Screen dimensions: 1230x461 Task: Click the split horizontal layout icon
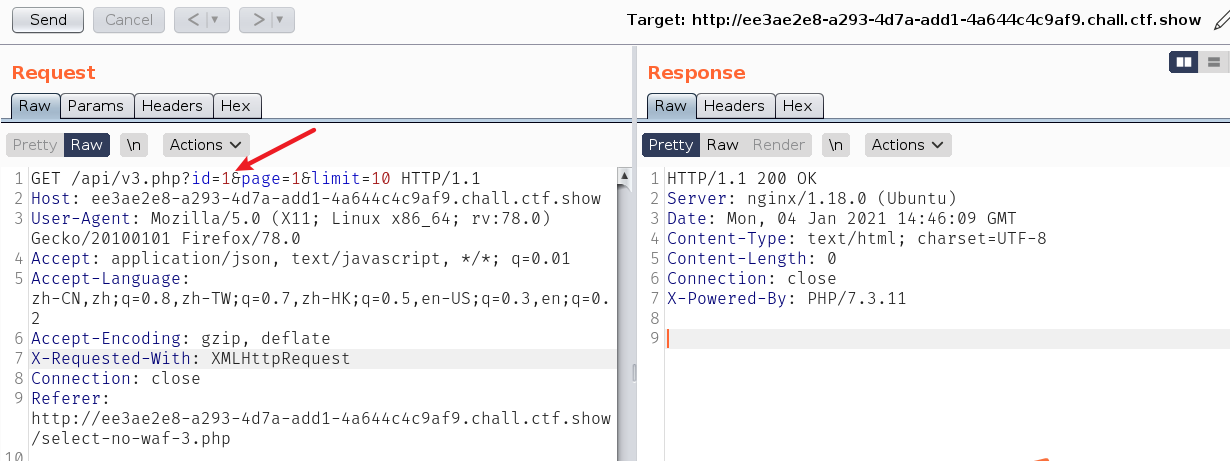point(1184,62)
